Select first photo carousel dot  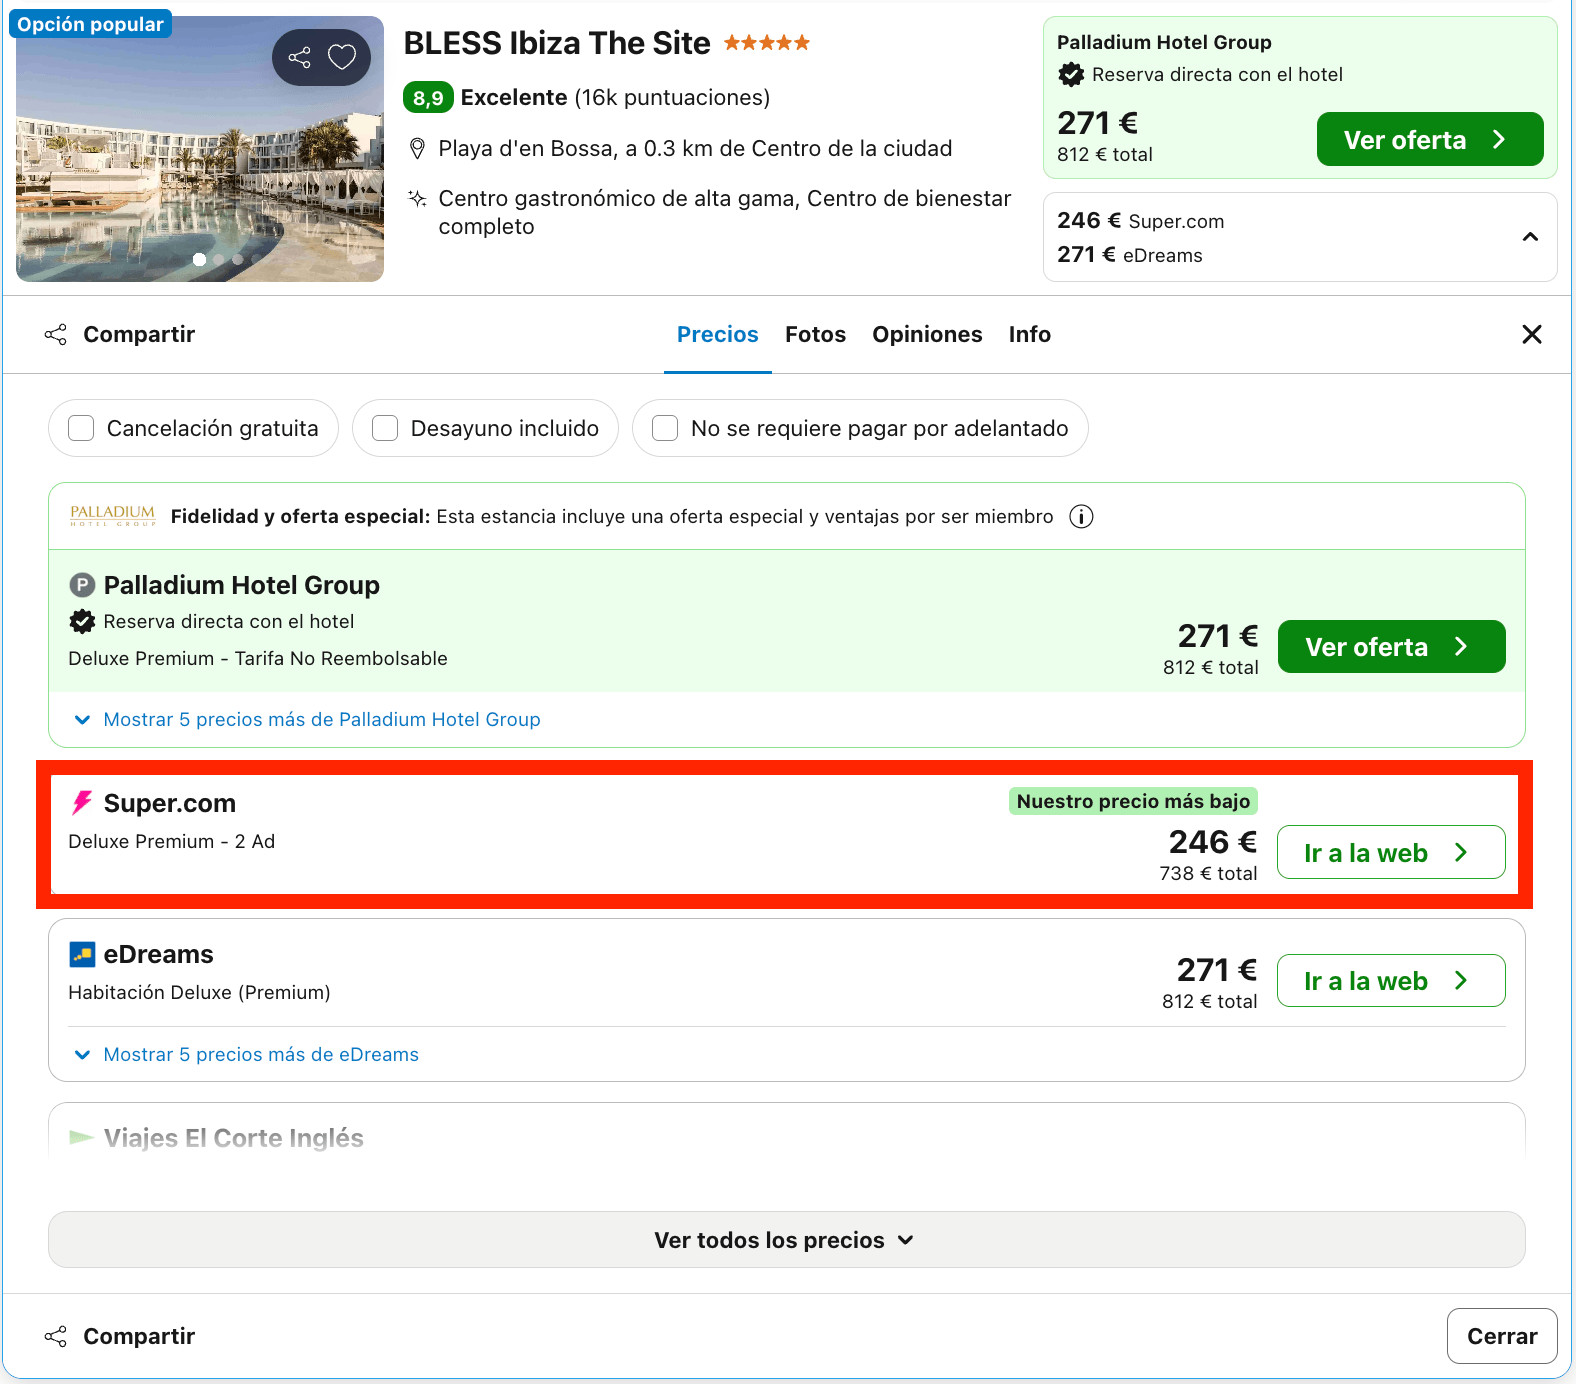pos(200,259)
